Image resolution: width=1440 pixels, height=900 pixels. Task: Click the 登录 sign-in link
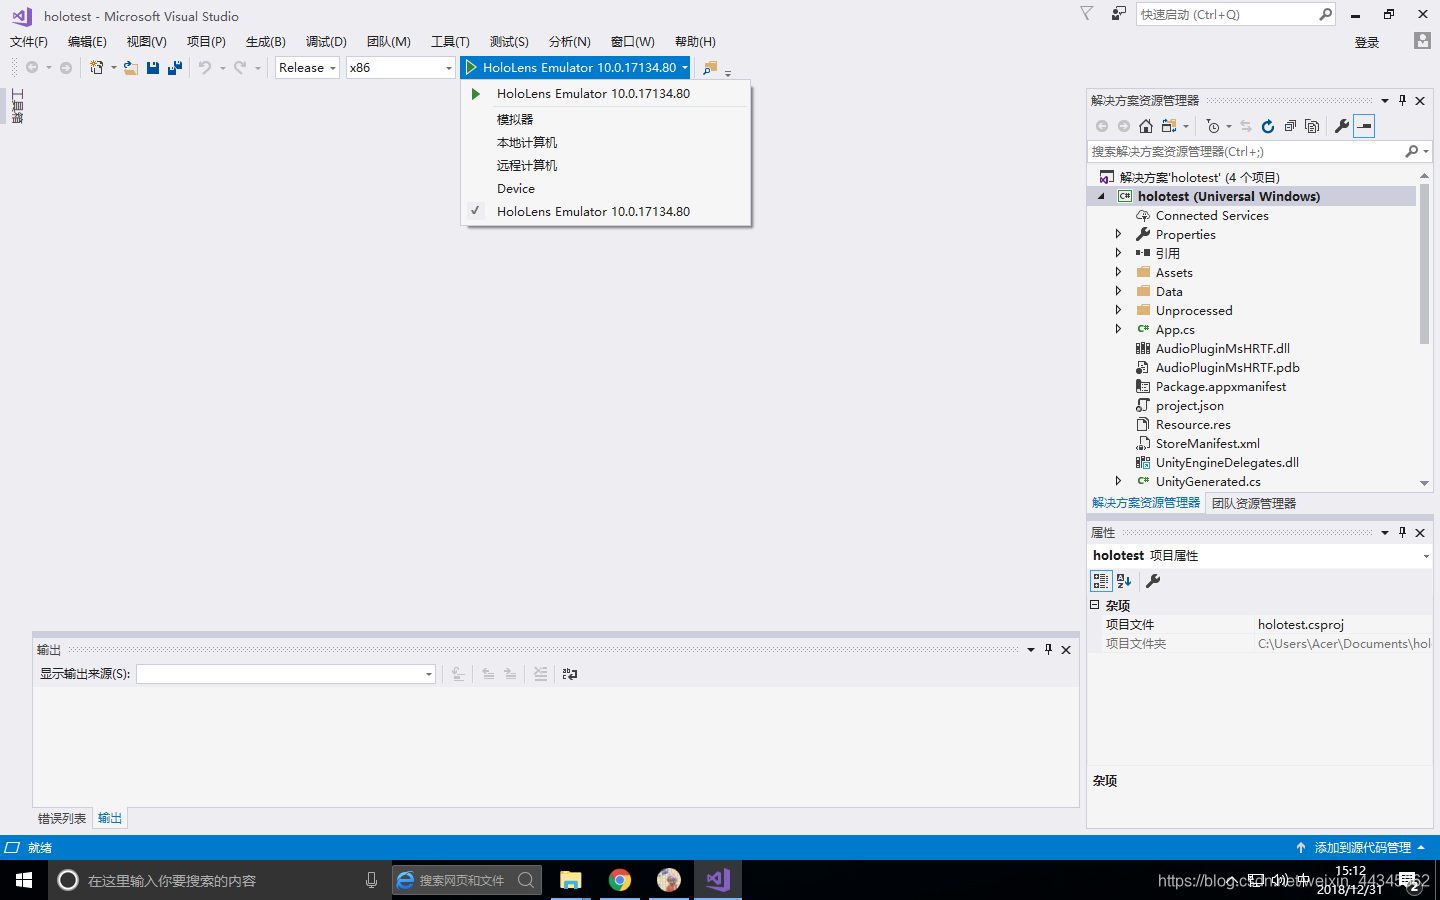tap(1367, 42)
